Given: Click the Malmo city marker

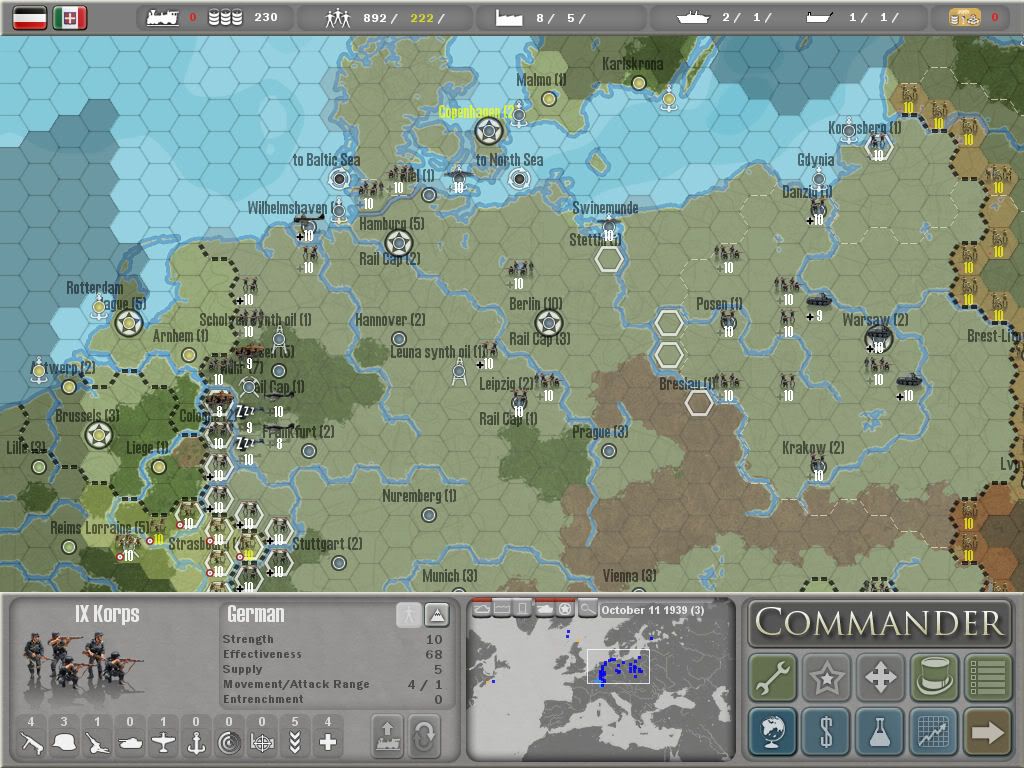Looking at the screenshot, I should tap(549, 99).
